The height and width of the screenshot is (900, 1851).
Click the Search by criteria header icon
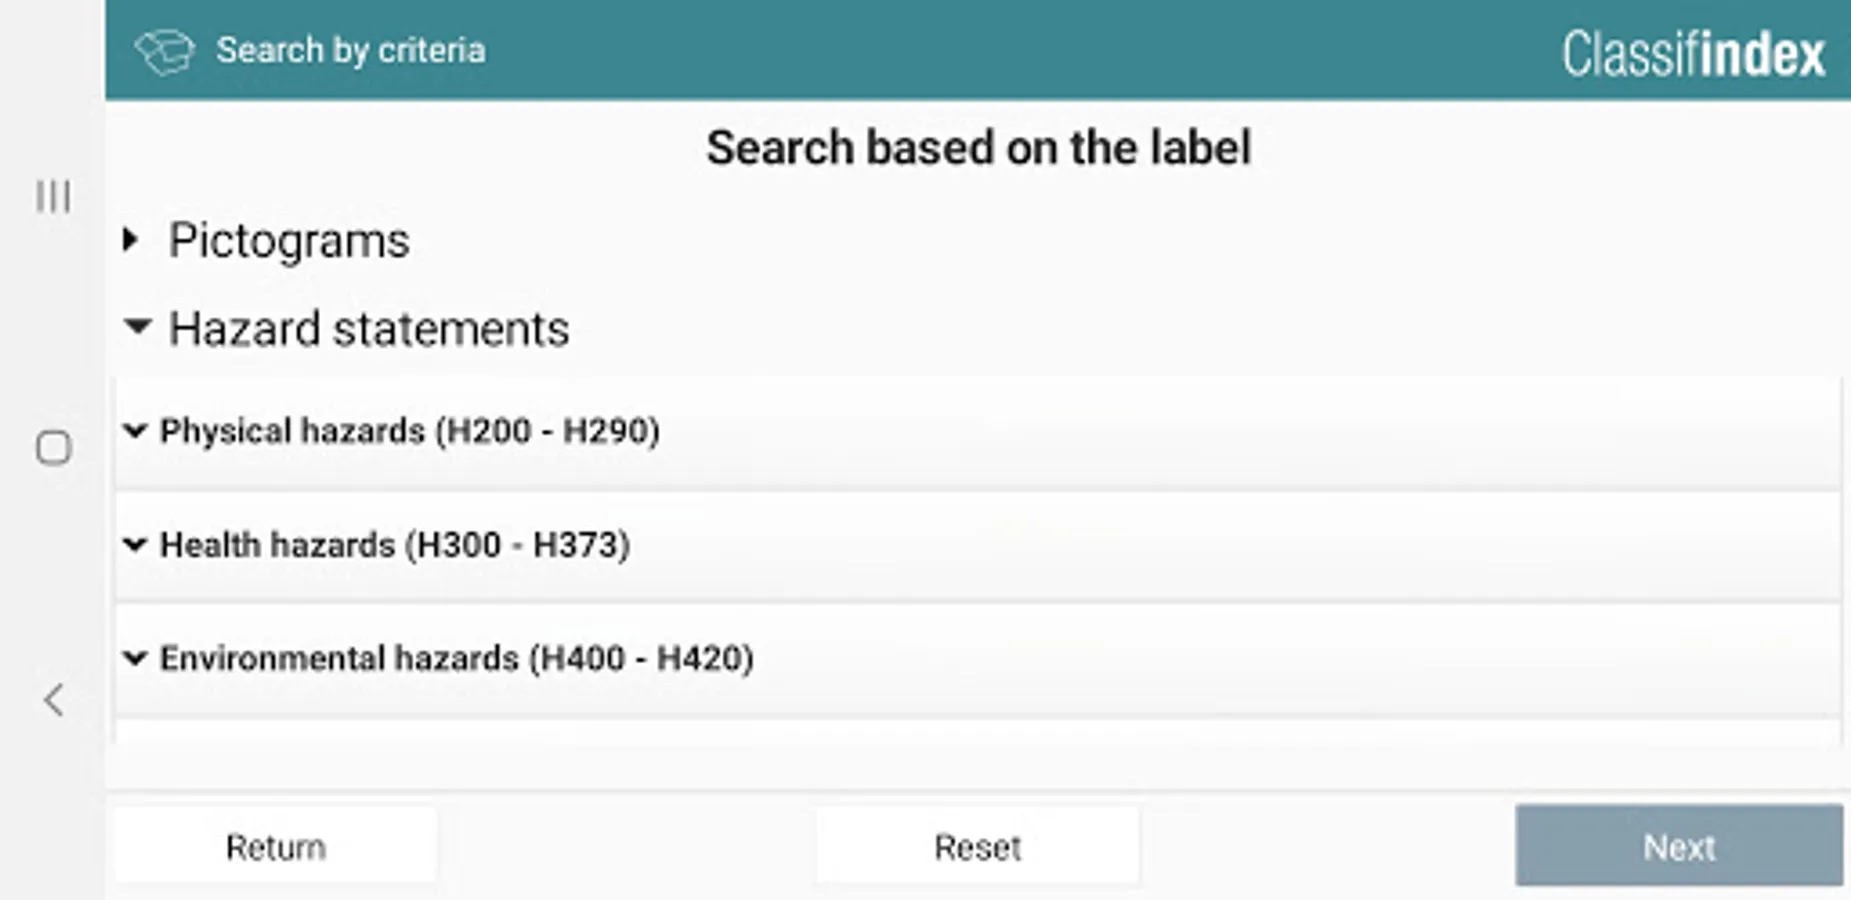[x=164, y=52]
